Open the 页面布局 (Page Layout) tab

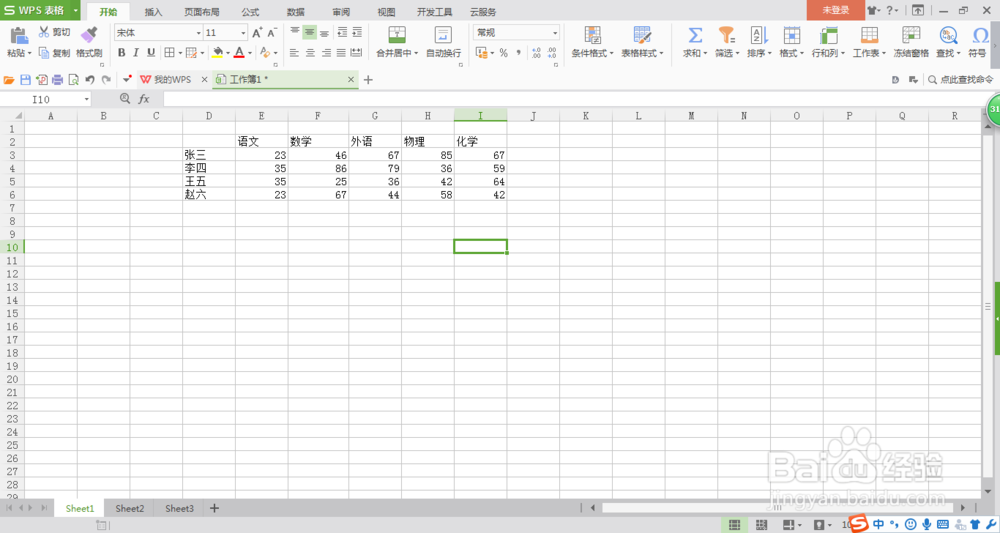coord(202,12)
